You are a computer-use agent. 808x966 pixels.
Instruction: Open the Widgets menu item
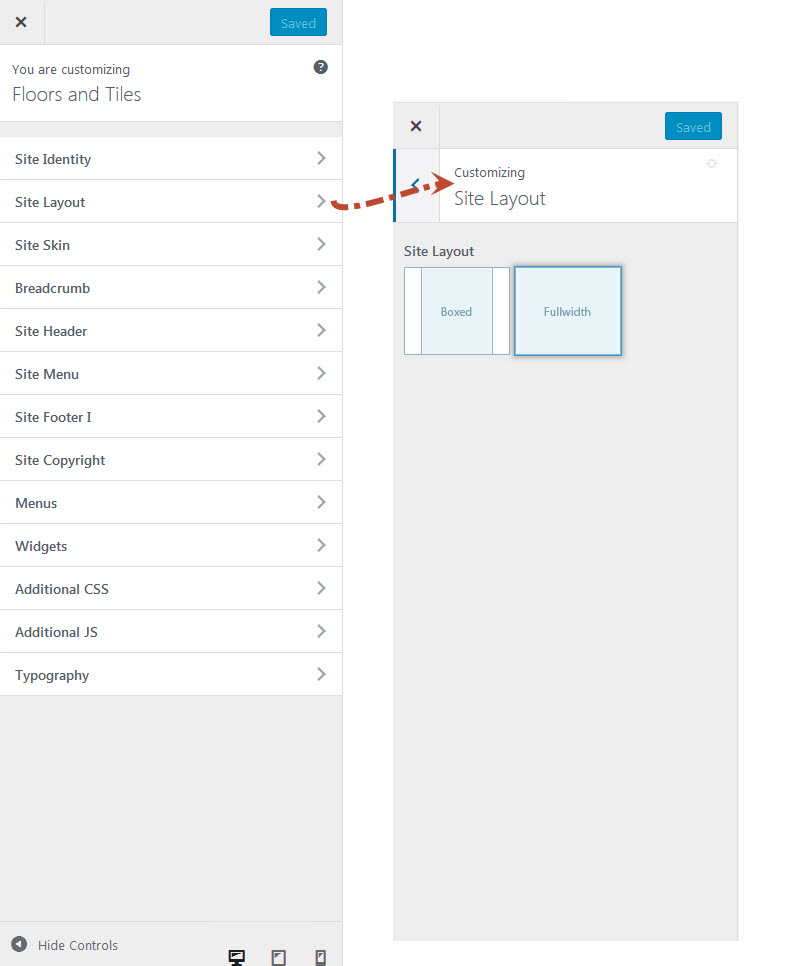click(170, 546)
